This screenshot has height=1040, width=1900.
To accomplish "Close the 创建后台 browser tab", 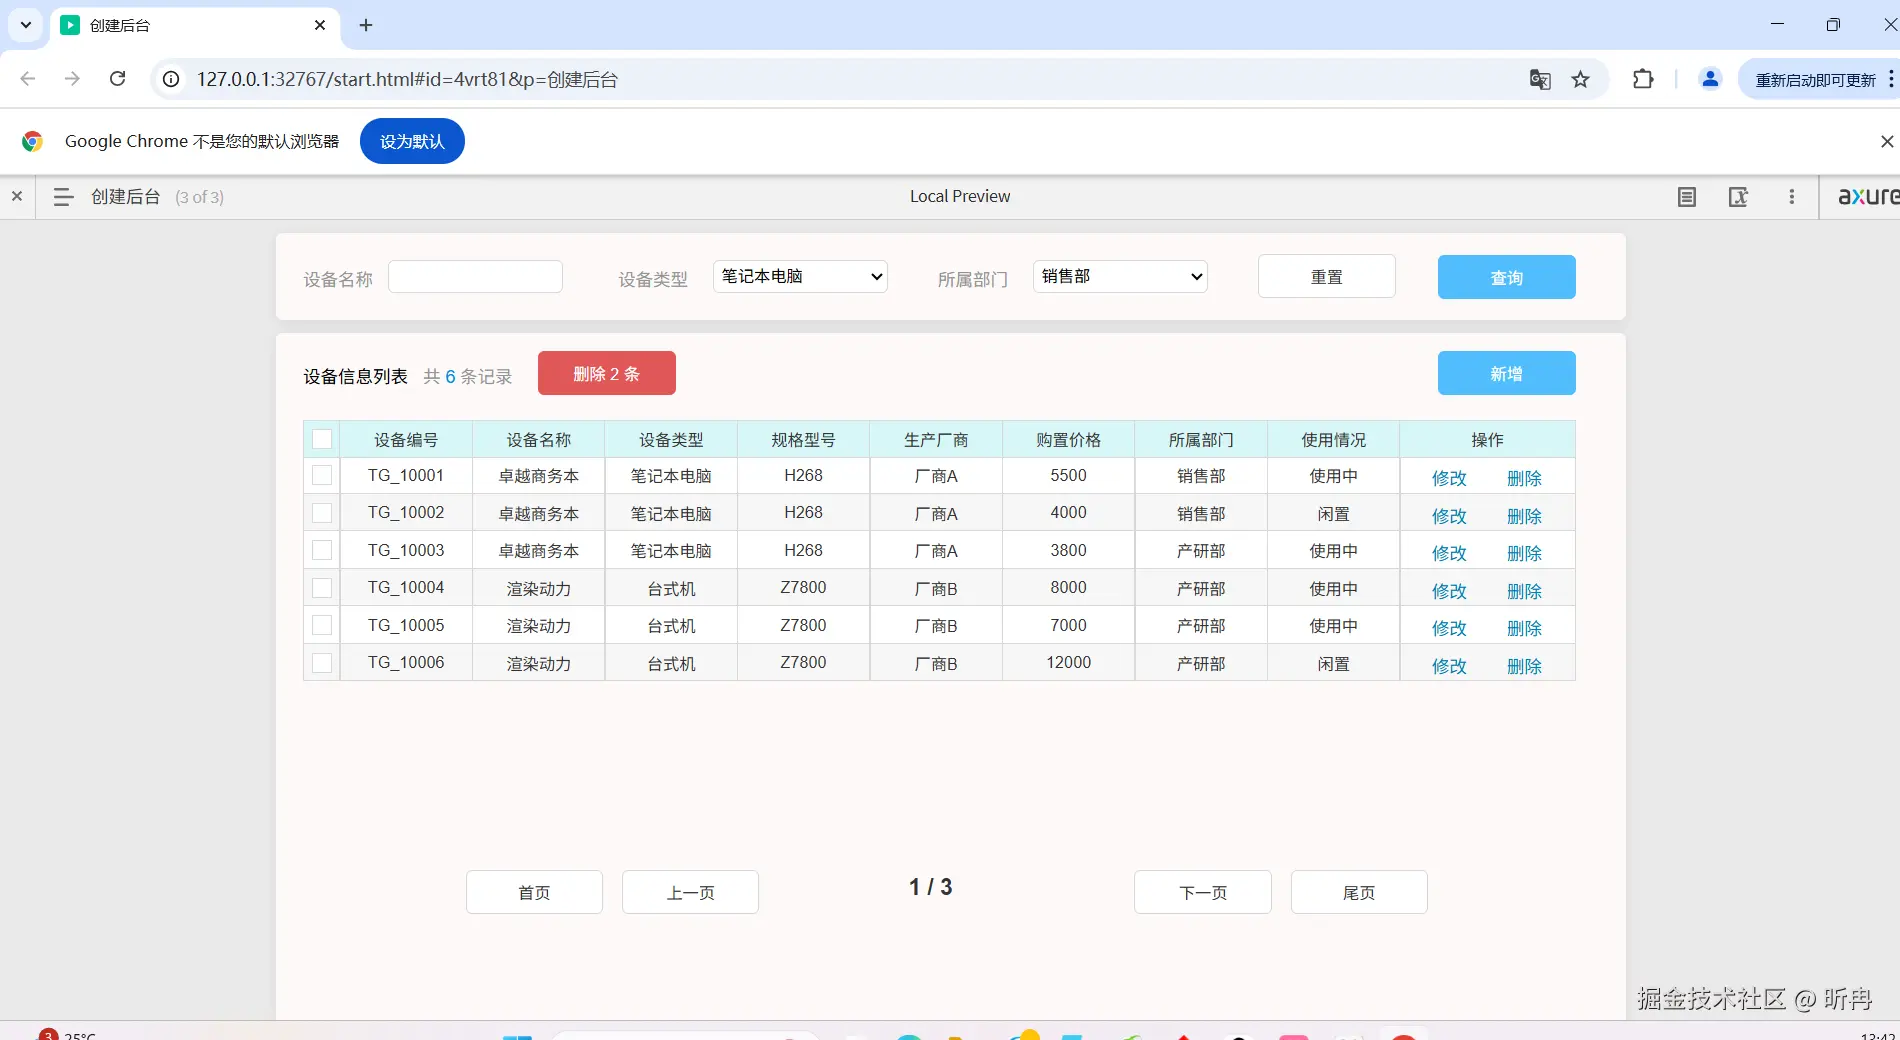I will click(x=320, y=25).
